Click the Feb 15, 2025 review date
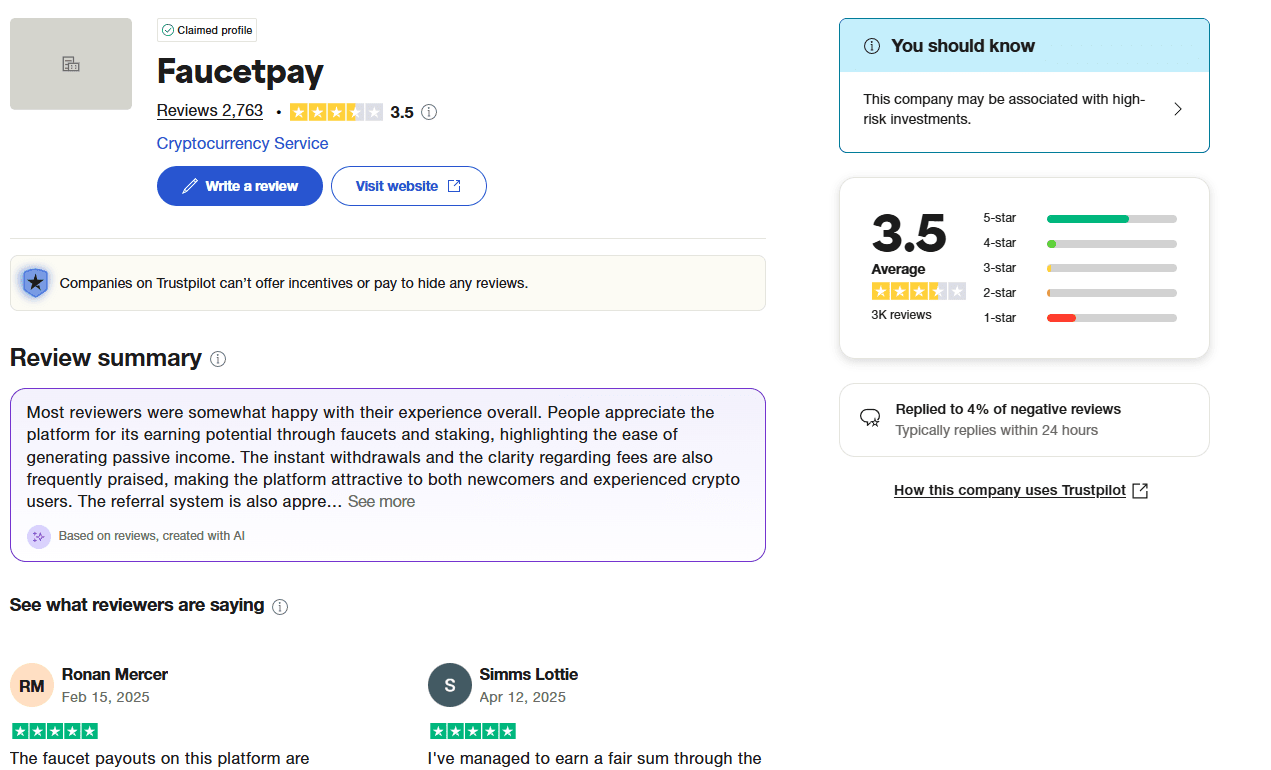This screenshot has height=770, width=1271. coord(106,697)
